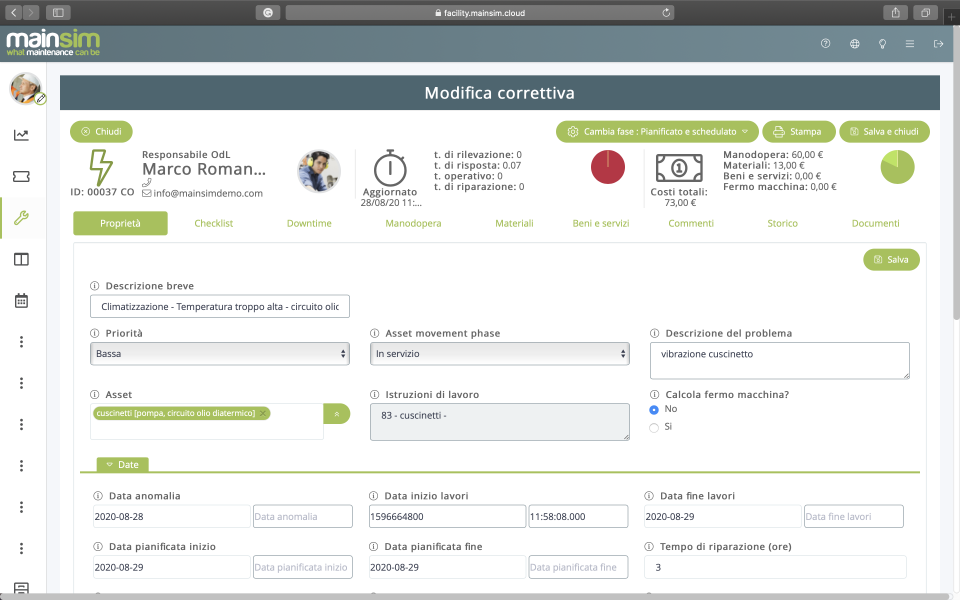Click the lightbulb icon in top header
Image resolution: width=960 pixels, height=600 pixels.
tap(882, 44)
